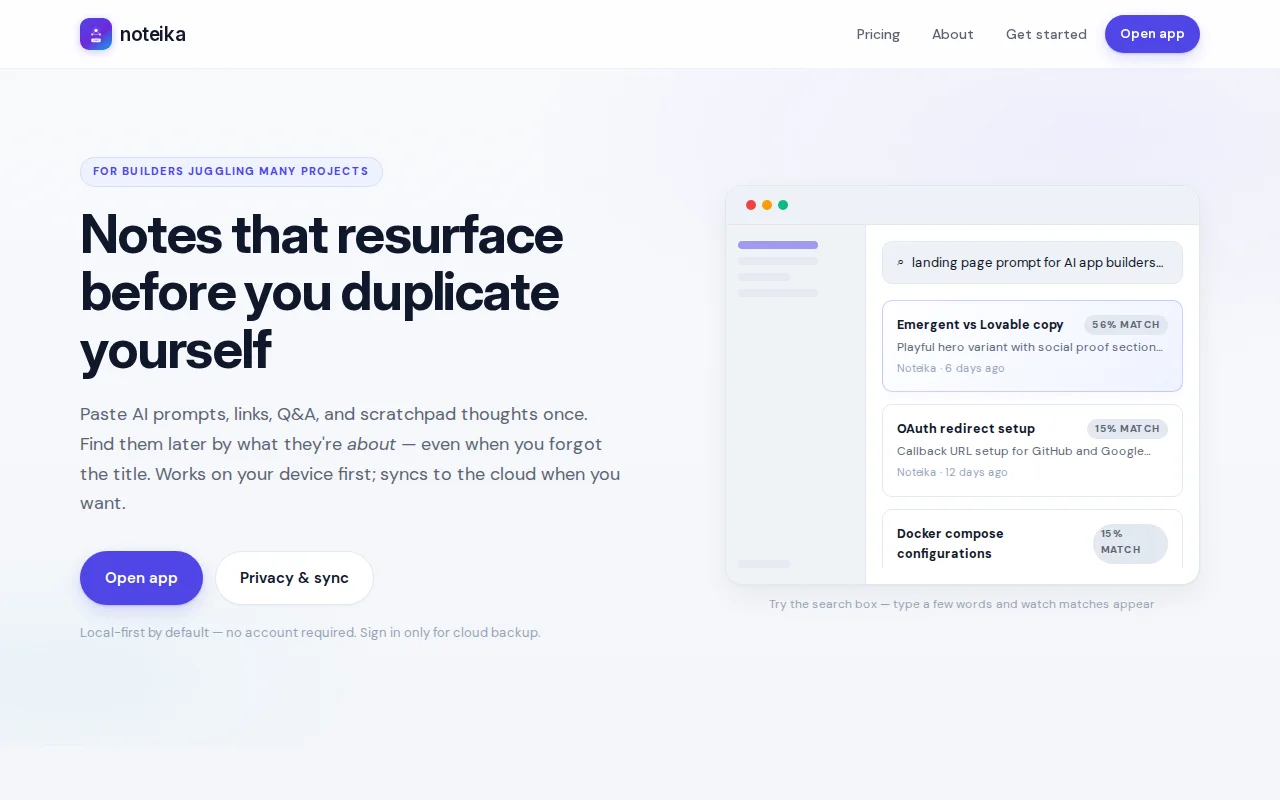This screenshot has width=1280, height=800.
Task: Open the OAuth redirect setup note
Action: (1032, 450)
